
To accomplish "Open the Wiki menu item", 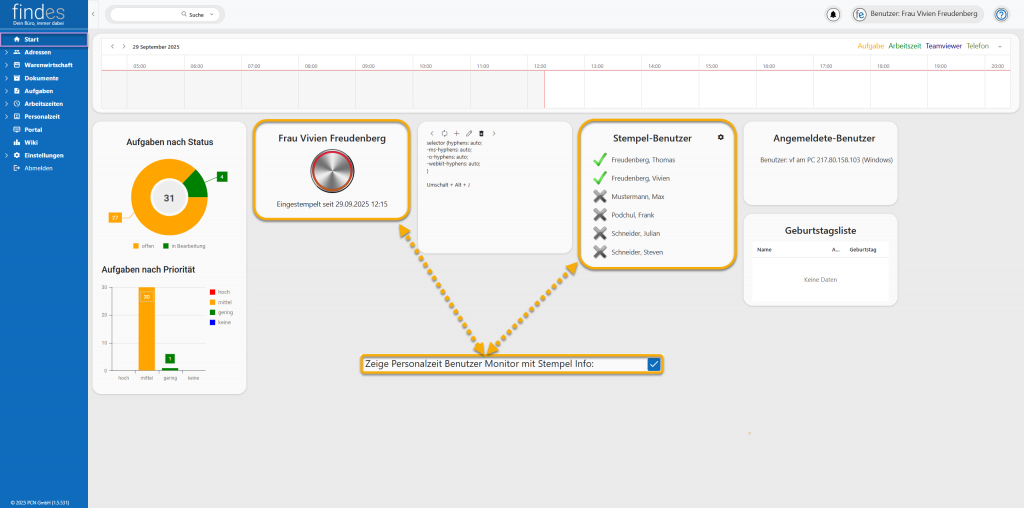I will pyautogui.click(x=31, y=142).
